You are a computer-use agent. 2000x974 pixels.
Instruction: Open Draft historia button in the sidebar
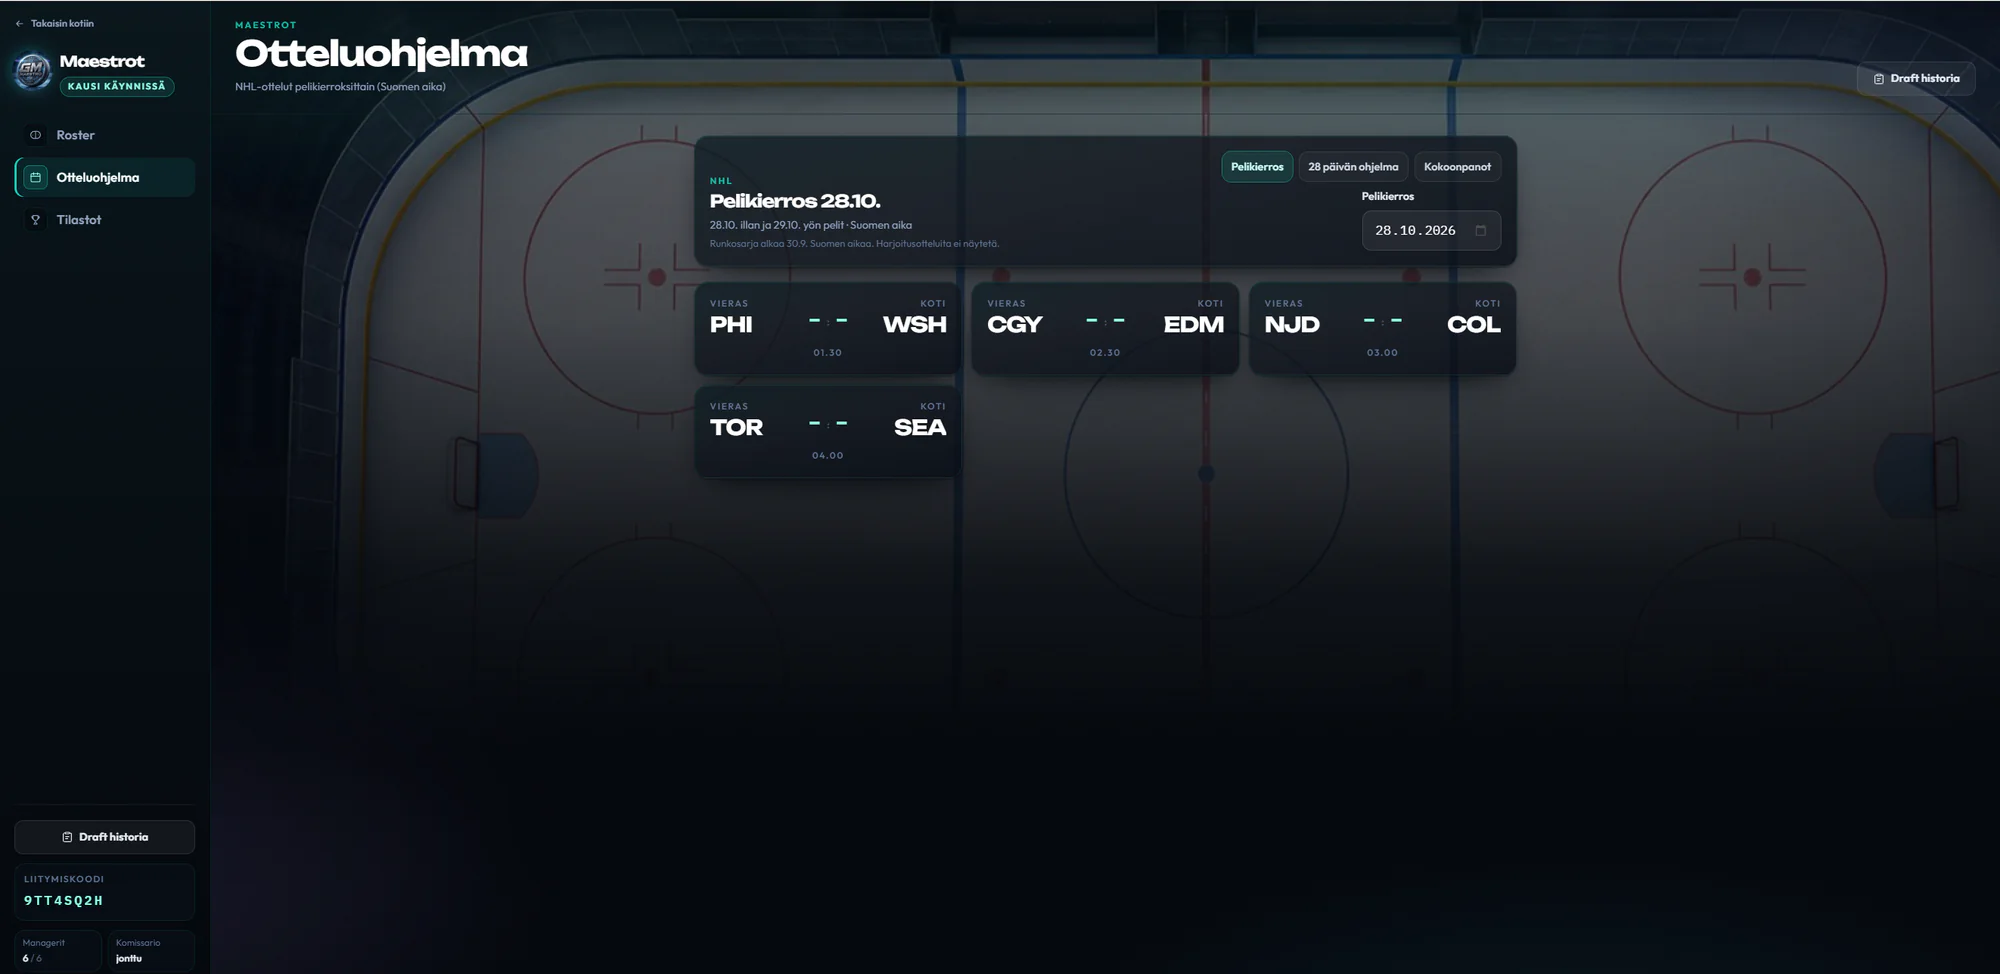104,837
